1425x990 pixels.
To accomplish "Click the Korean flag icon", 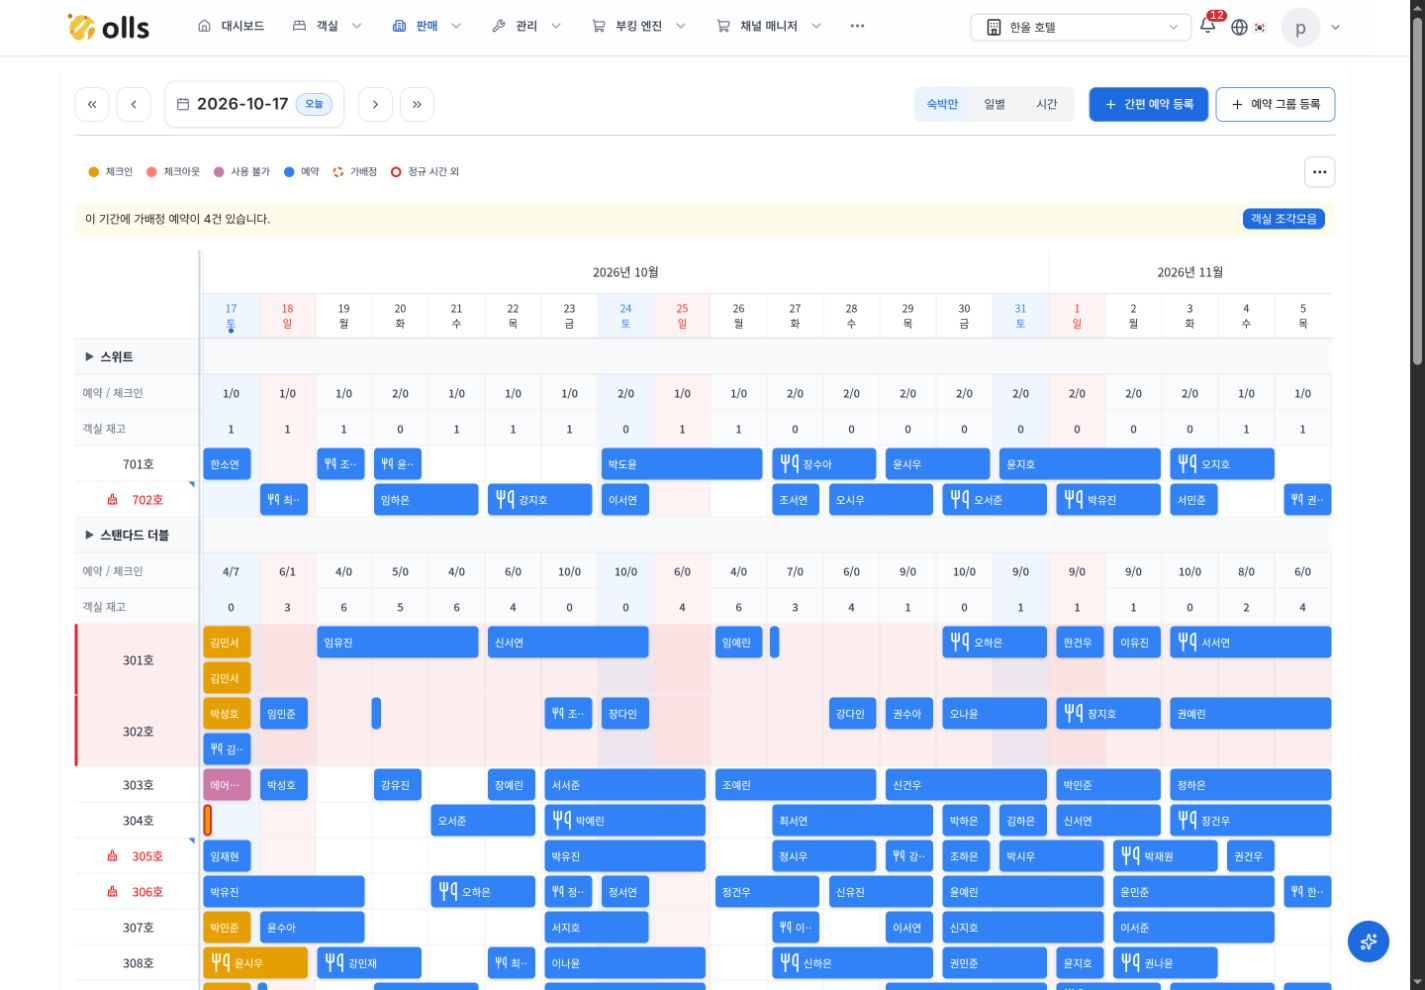I will coord(1260,27).
